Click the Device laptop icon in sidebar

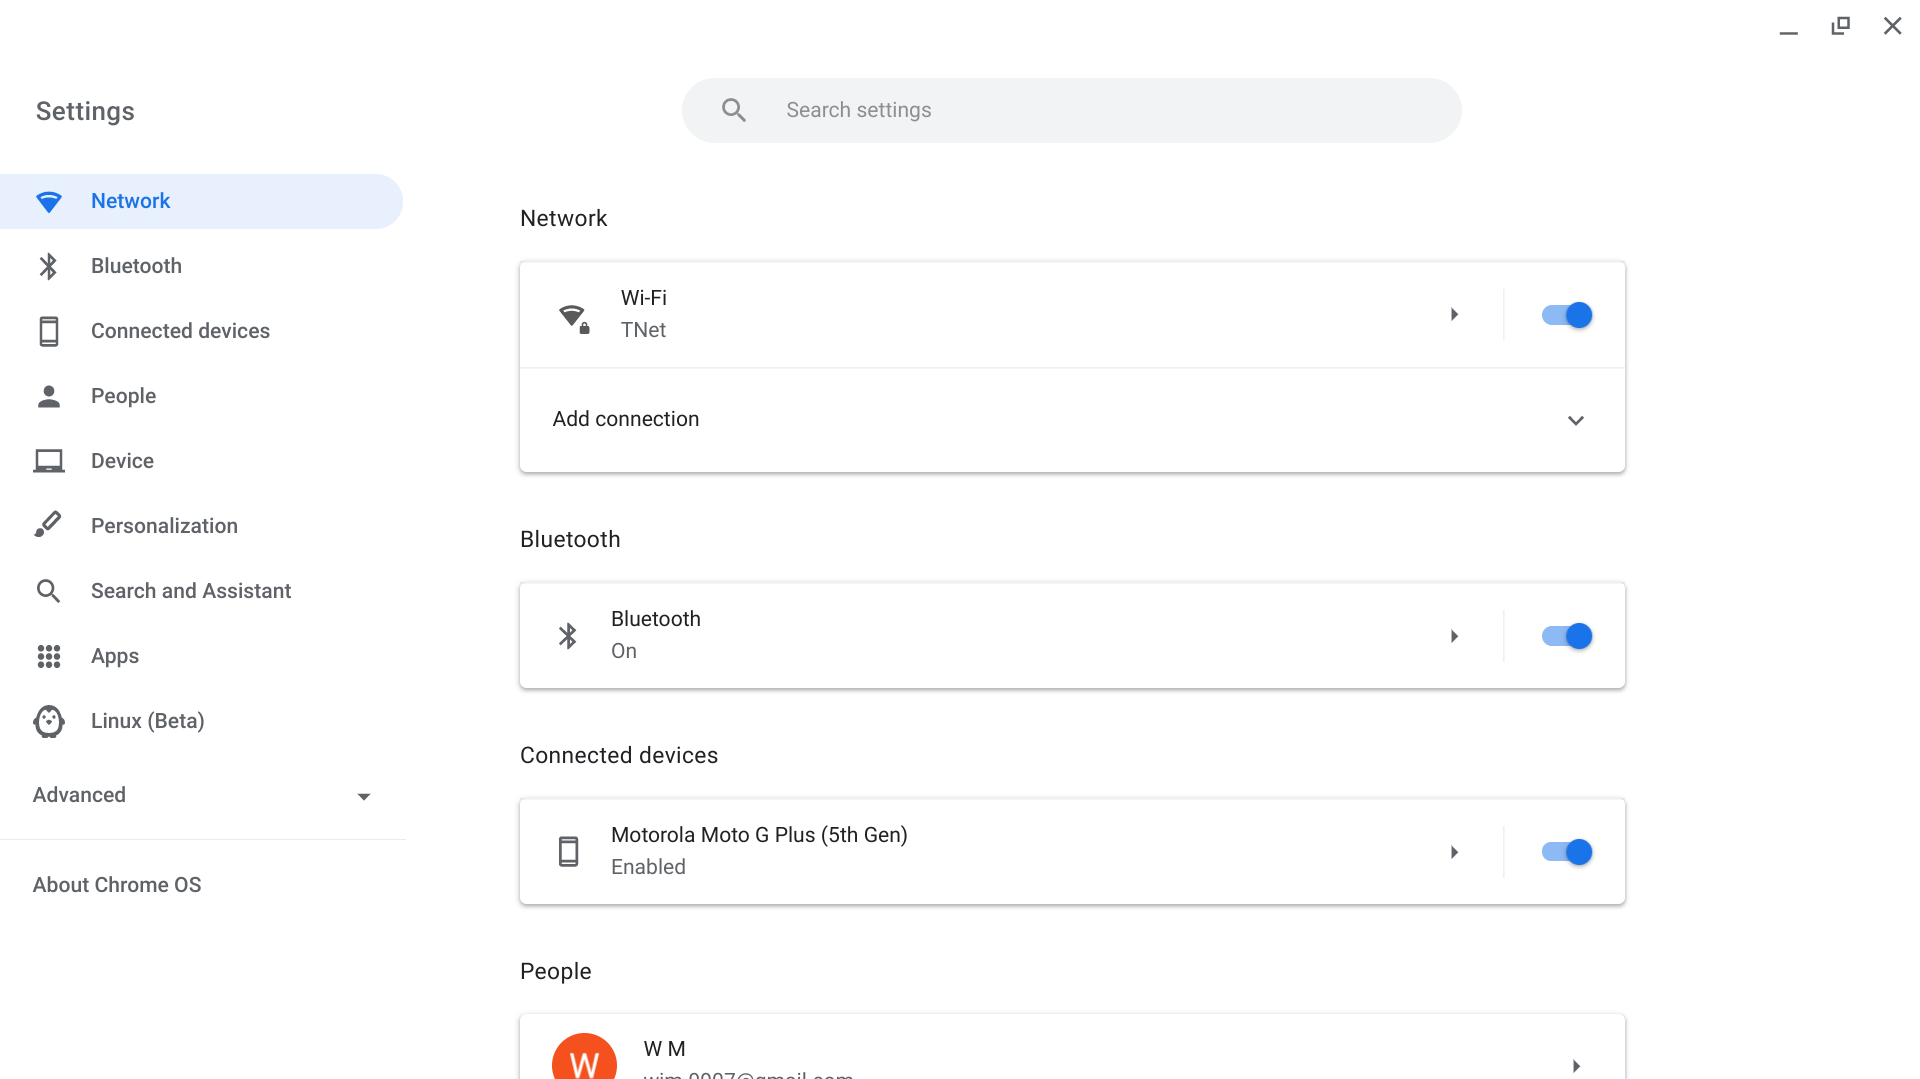48,461
